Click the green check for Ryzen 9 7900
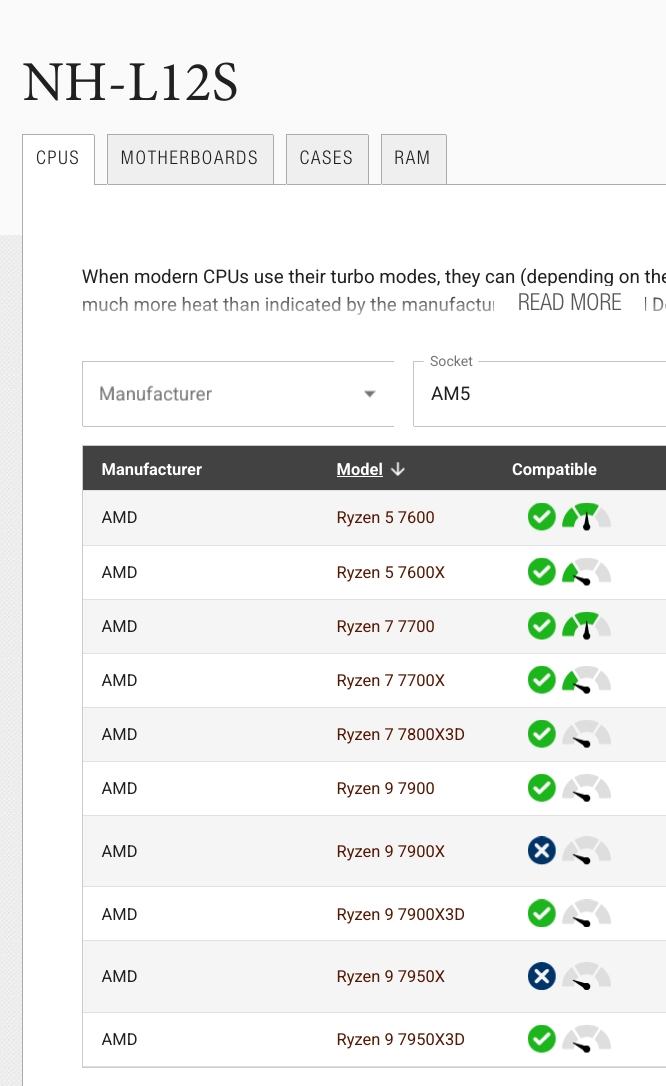The height and width of the screenshot is (1086, 666). 541,788
